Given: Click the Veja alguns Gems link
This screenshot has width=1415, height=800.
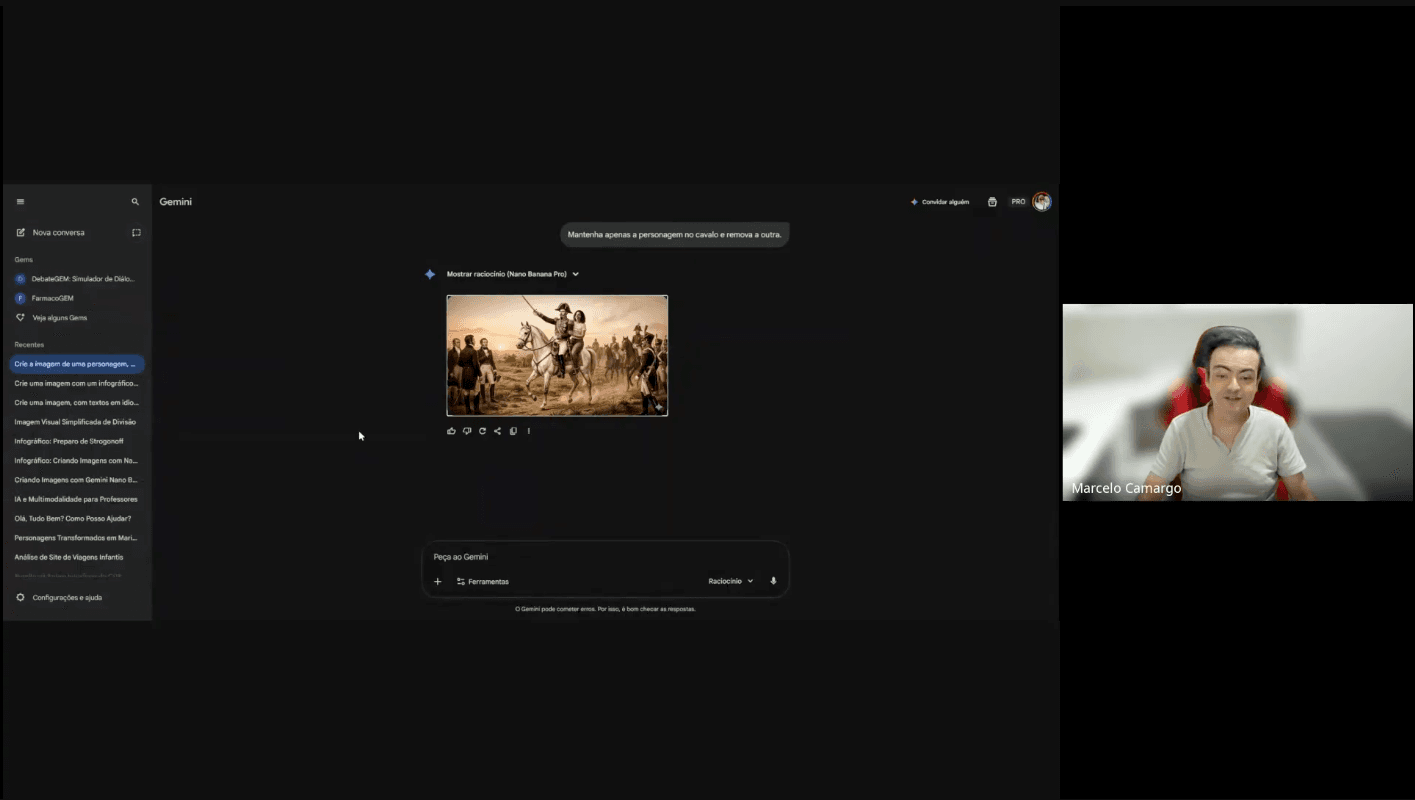Looking at the screenshot, I should (59, 318).
